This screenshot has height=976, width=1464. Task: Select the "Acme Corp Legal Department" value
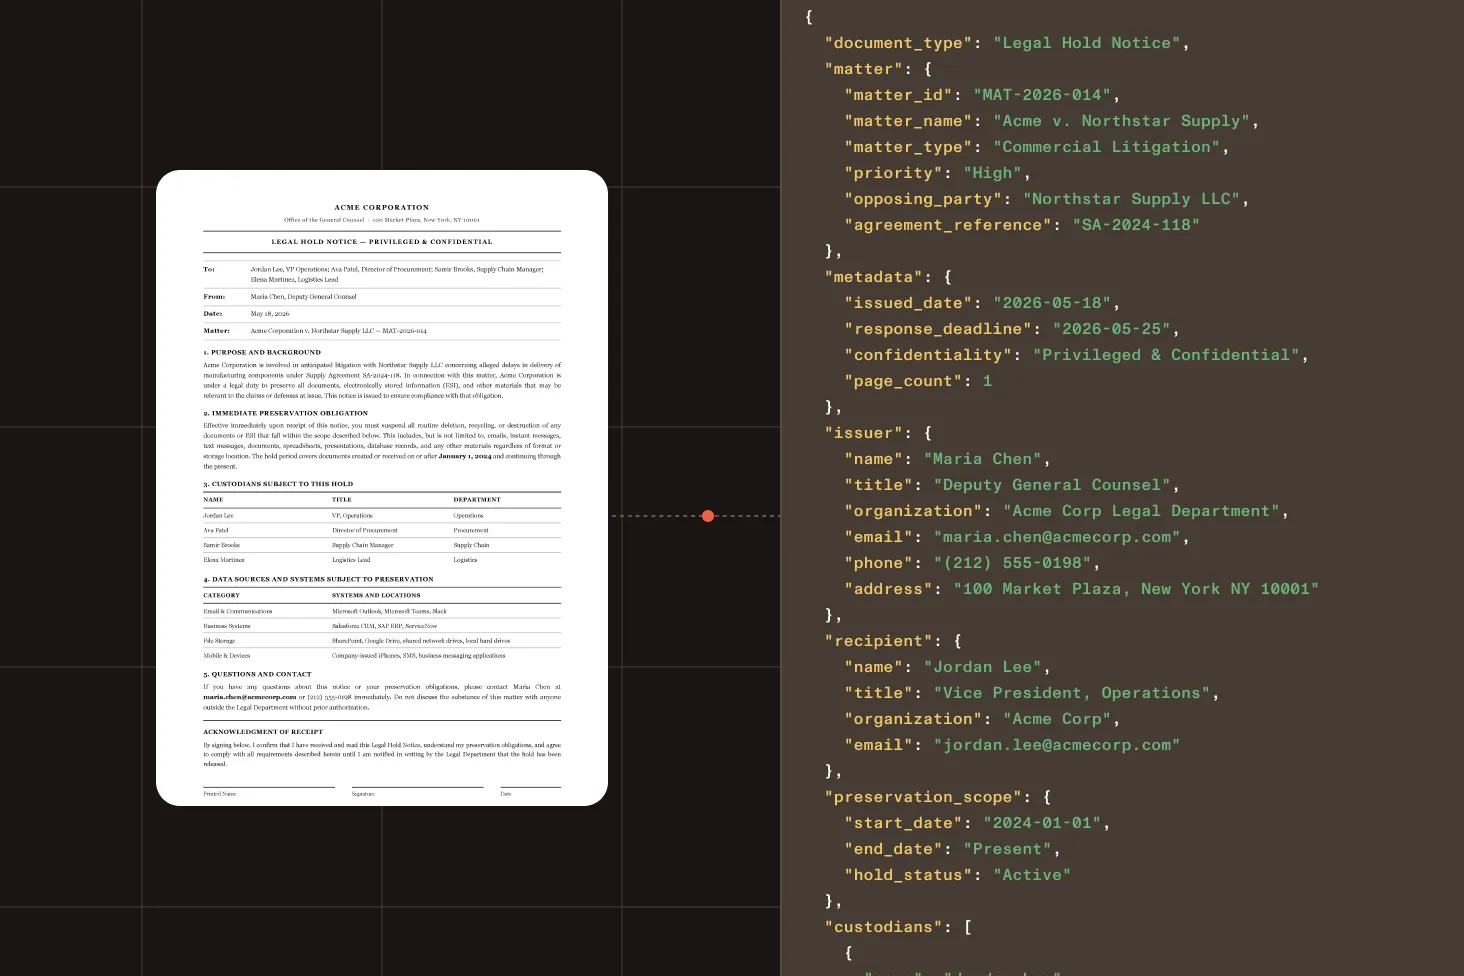point(1141,511)
